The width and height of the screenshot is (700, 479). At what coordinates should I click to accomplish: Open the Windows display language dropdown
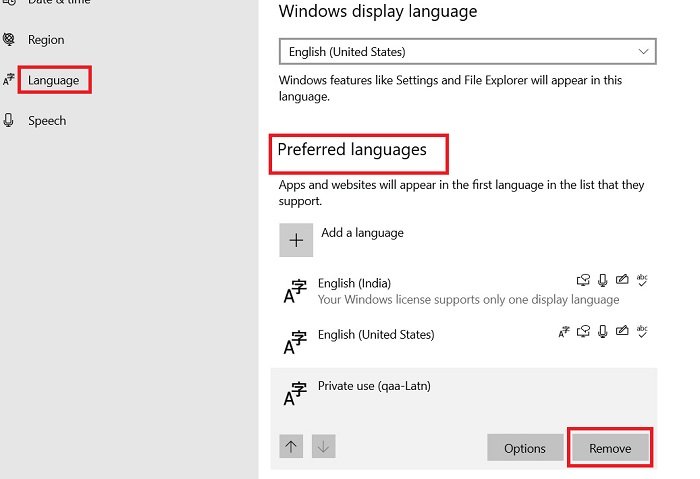click(467, 51)
